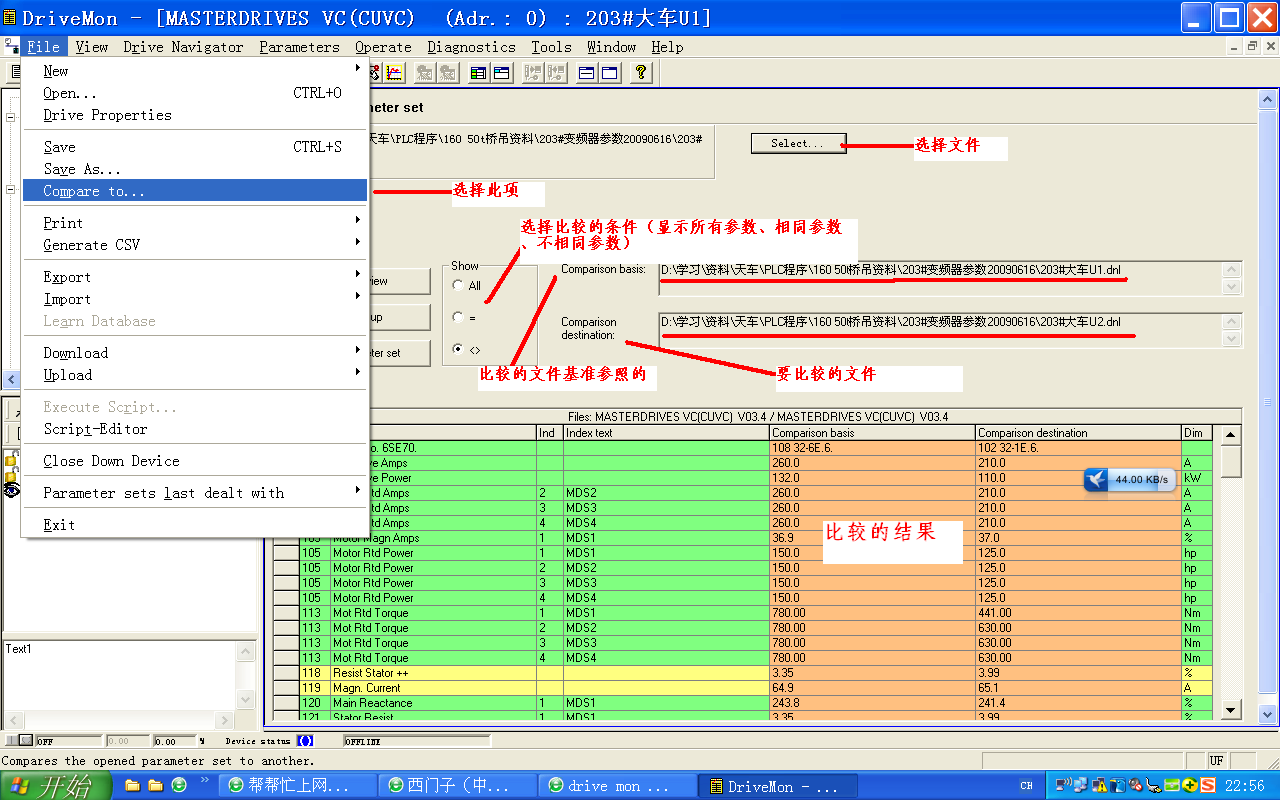Open the View menu
Image resolution: width=1280 pixels, height=800 pixels.
coord(91,46)
